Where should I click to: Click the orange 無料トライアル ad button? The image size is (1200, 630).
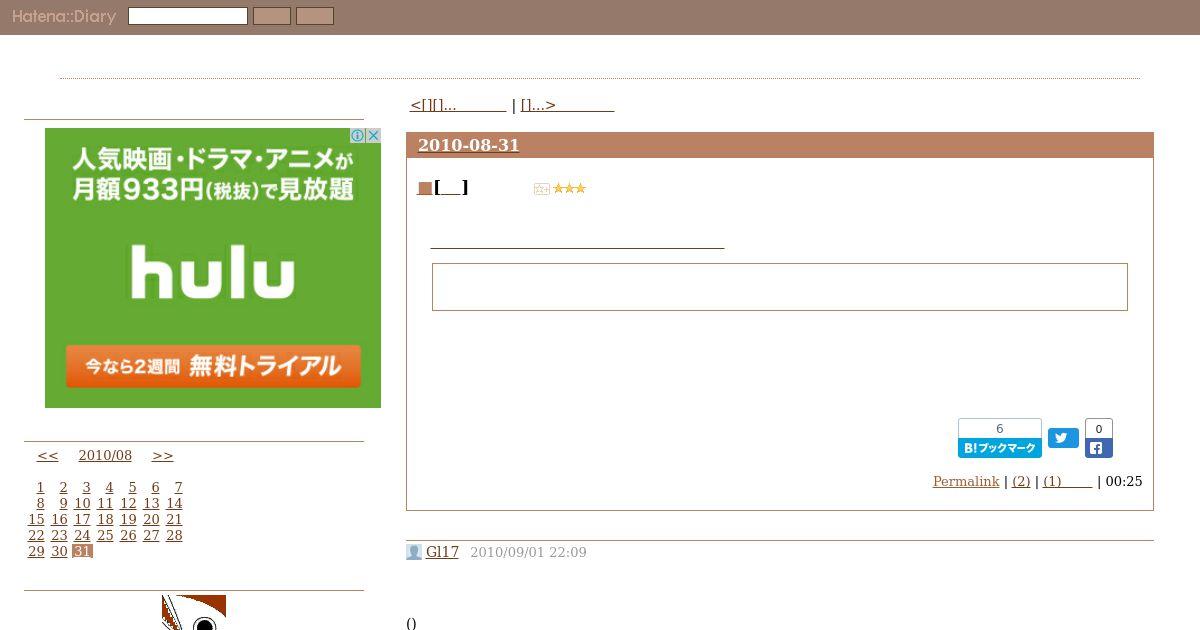(x=213, y=366)
